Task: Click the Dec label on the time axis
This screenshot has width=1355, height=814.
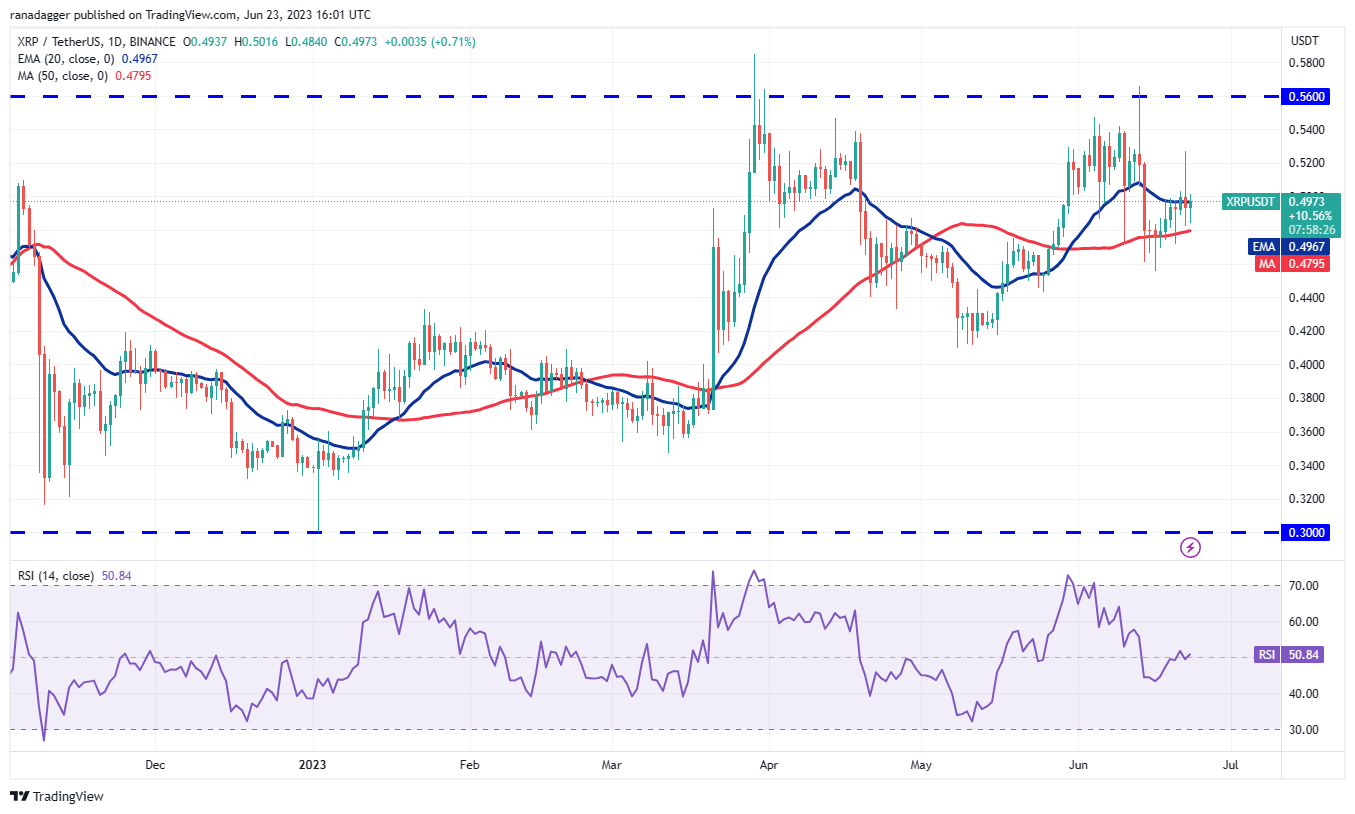Action: point(155,766)
